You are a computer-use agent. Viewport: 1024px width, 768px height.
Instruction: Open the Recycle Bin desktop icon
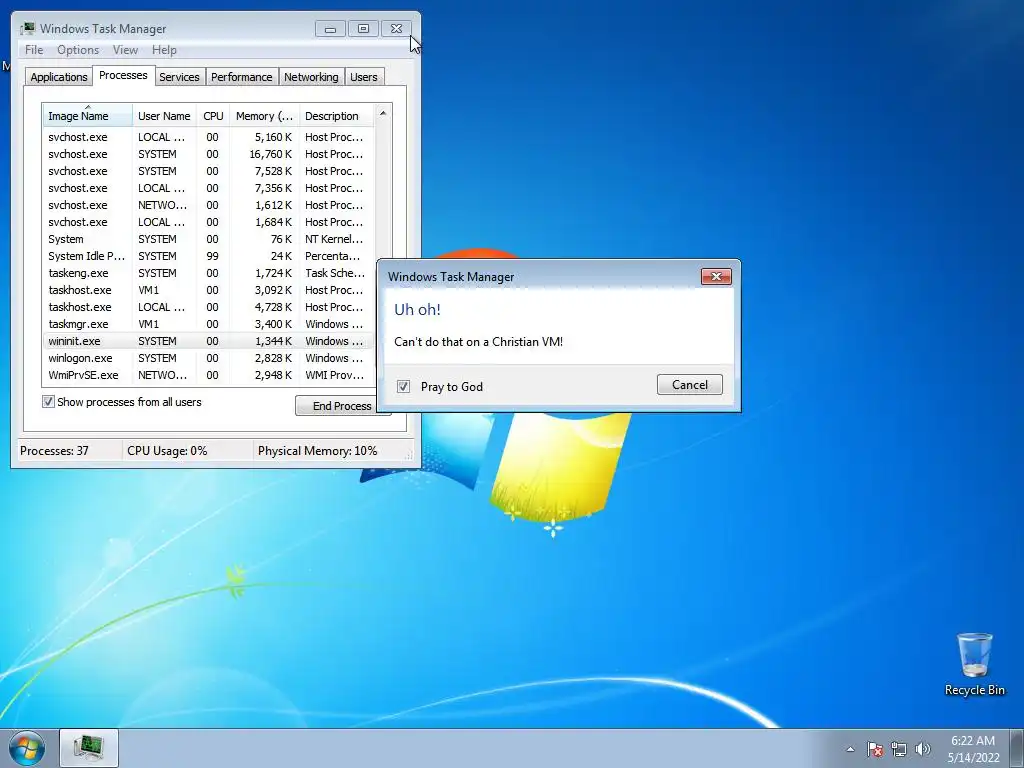click(974, 664)
